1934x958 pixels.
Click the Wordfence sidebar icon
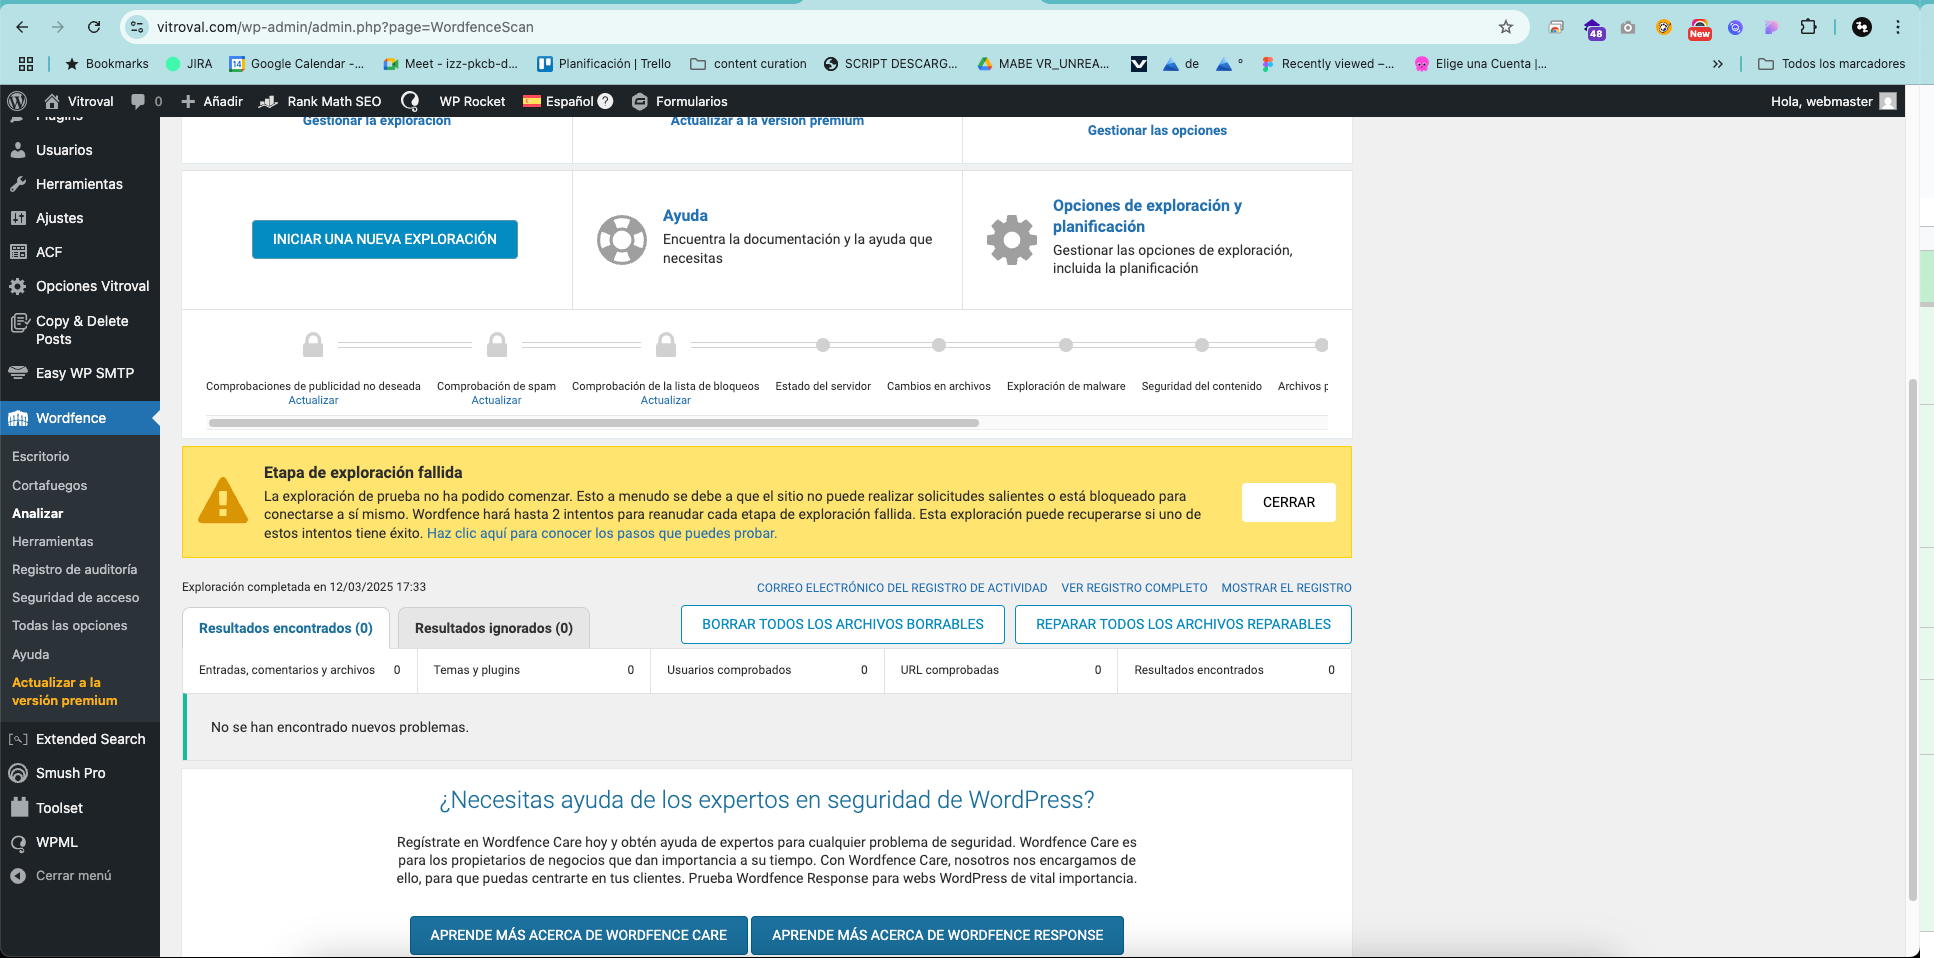[x=18, y=418]
